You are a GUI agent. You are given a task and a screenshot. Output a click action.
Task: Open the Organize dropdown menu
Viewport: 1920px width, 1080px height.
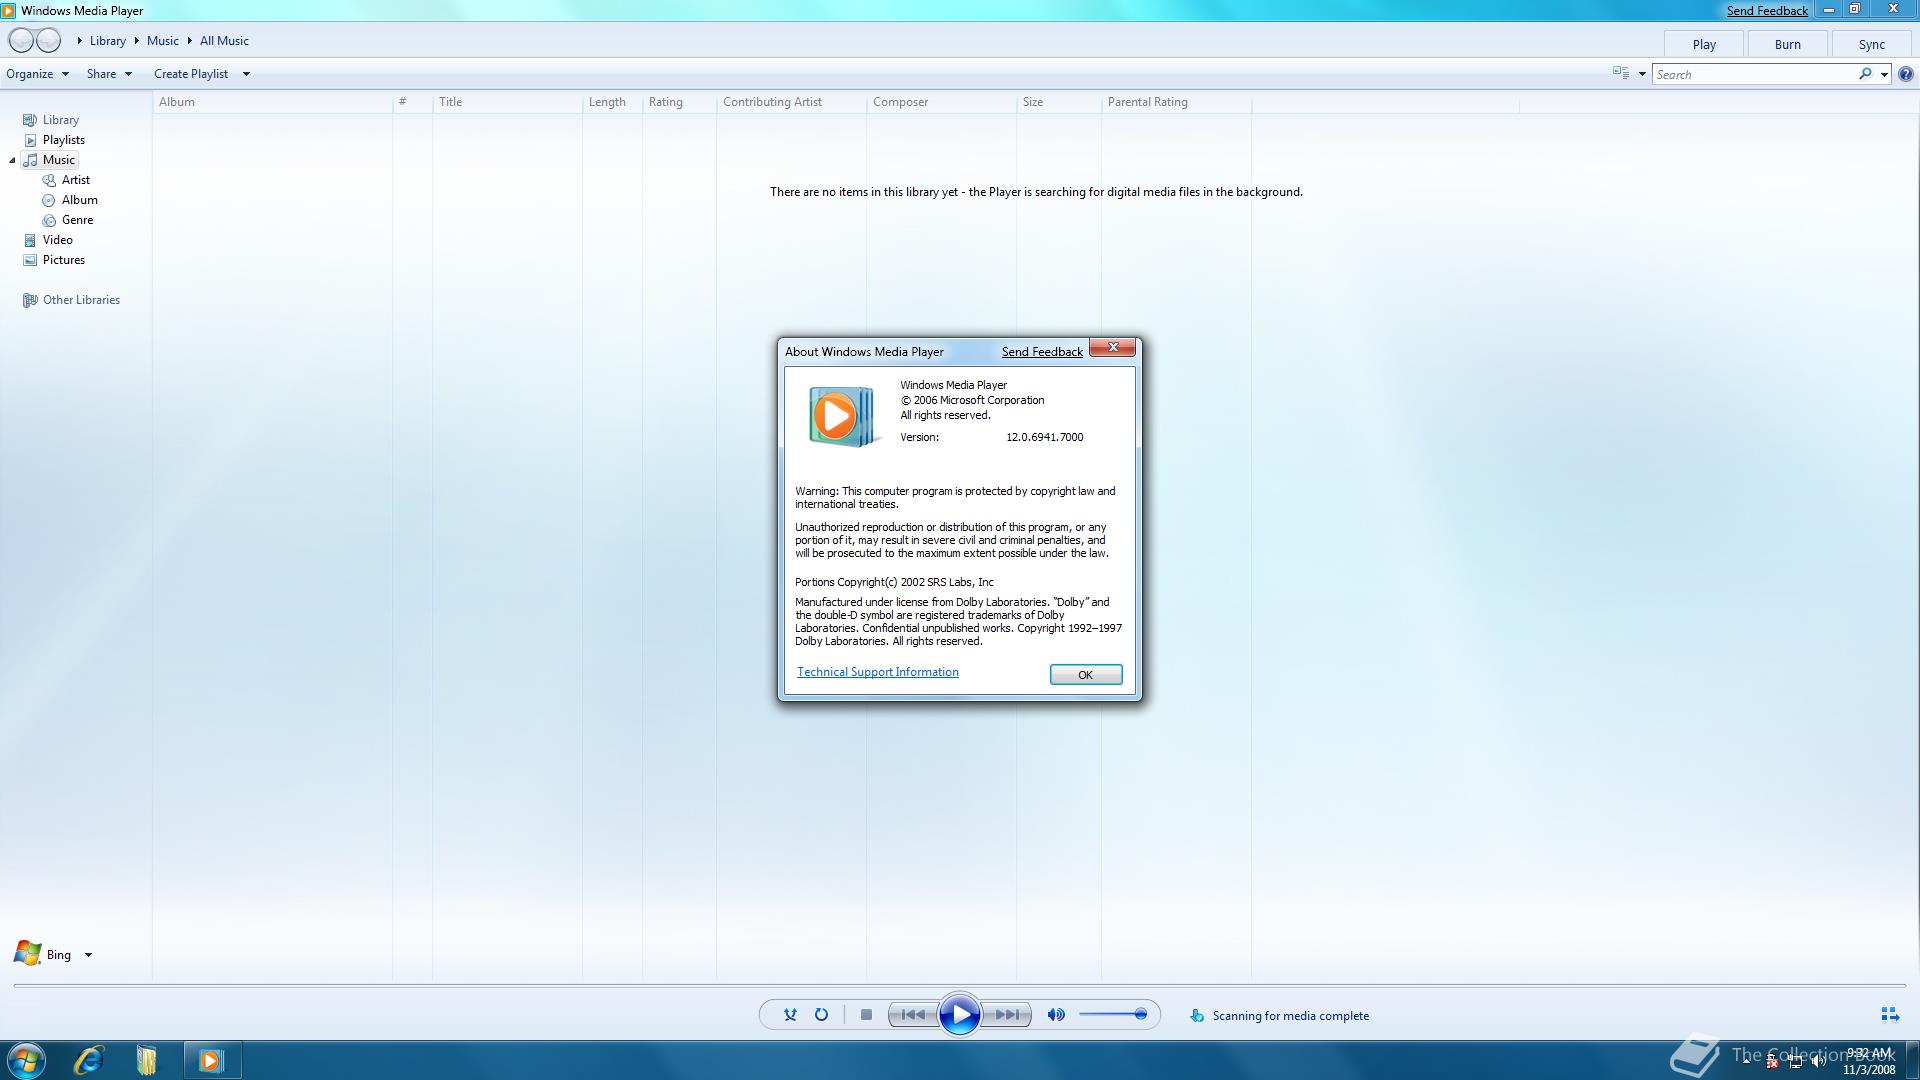(37, 74)
